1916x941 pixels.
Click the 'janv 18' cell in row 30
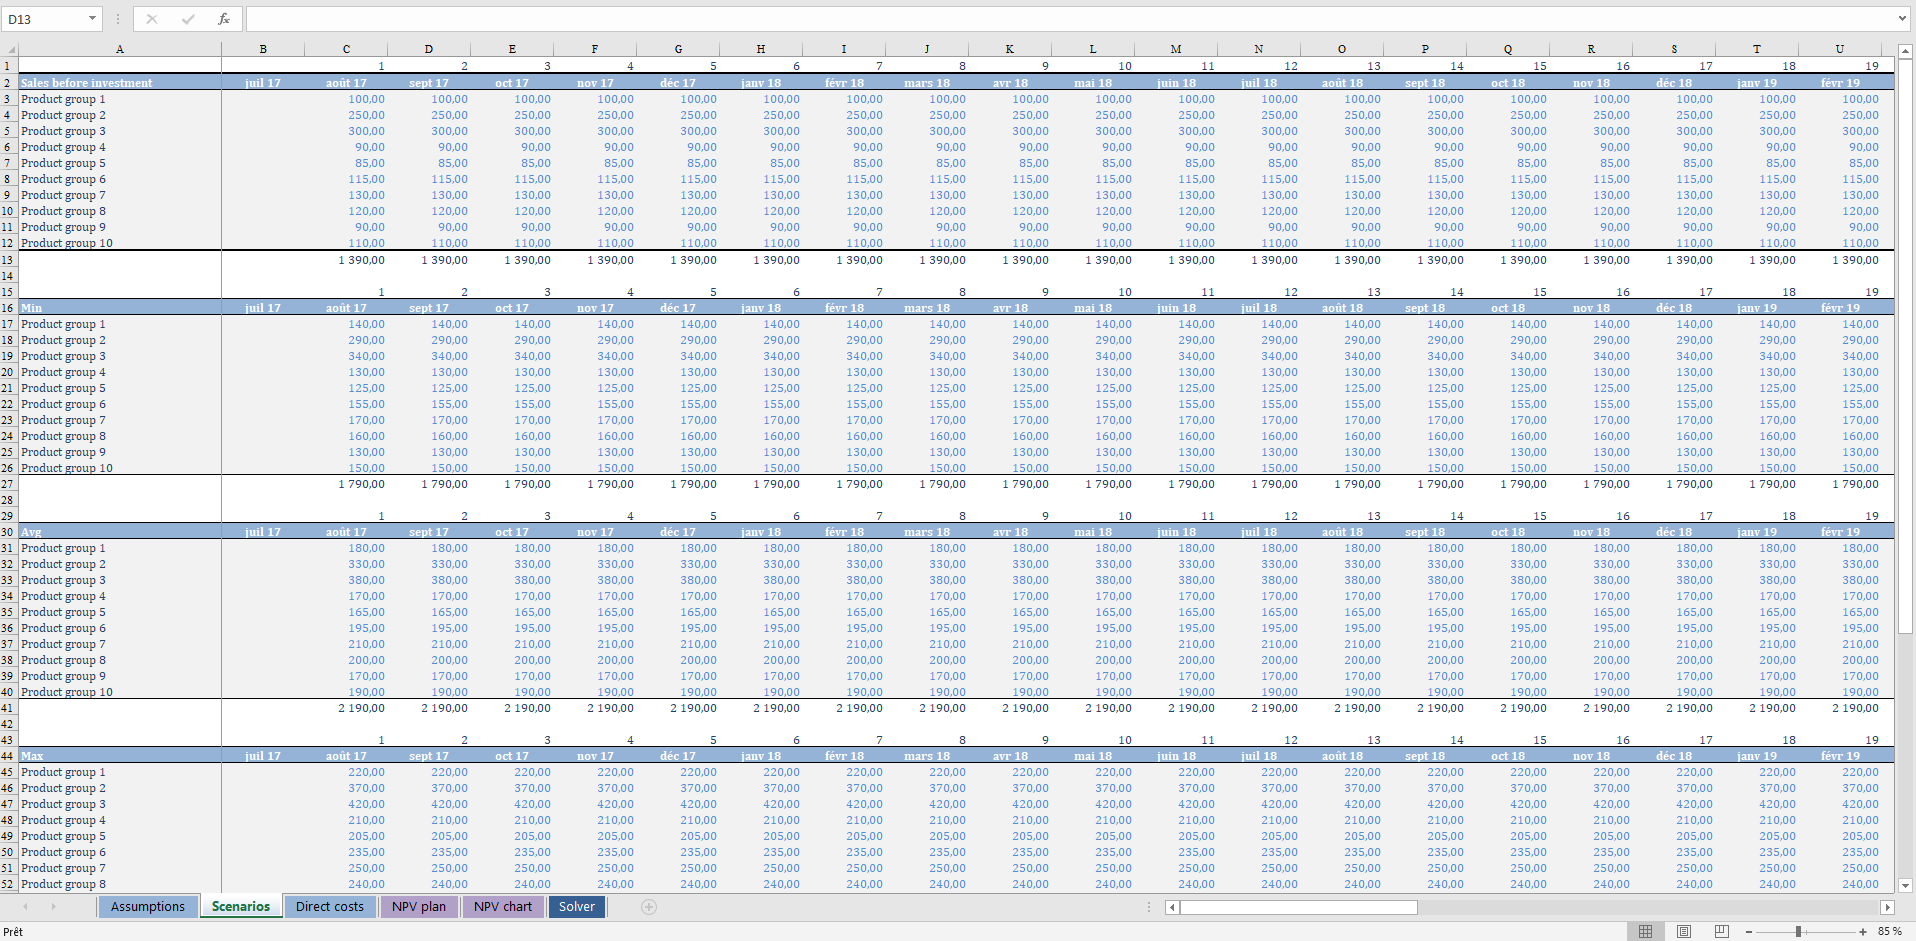point(761,532)
